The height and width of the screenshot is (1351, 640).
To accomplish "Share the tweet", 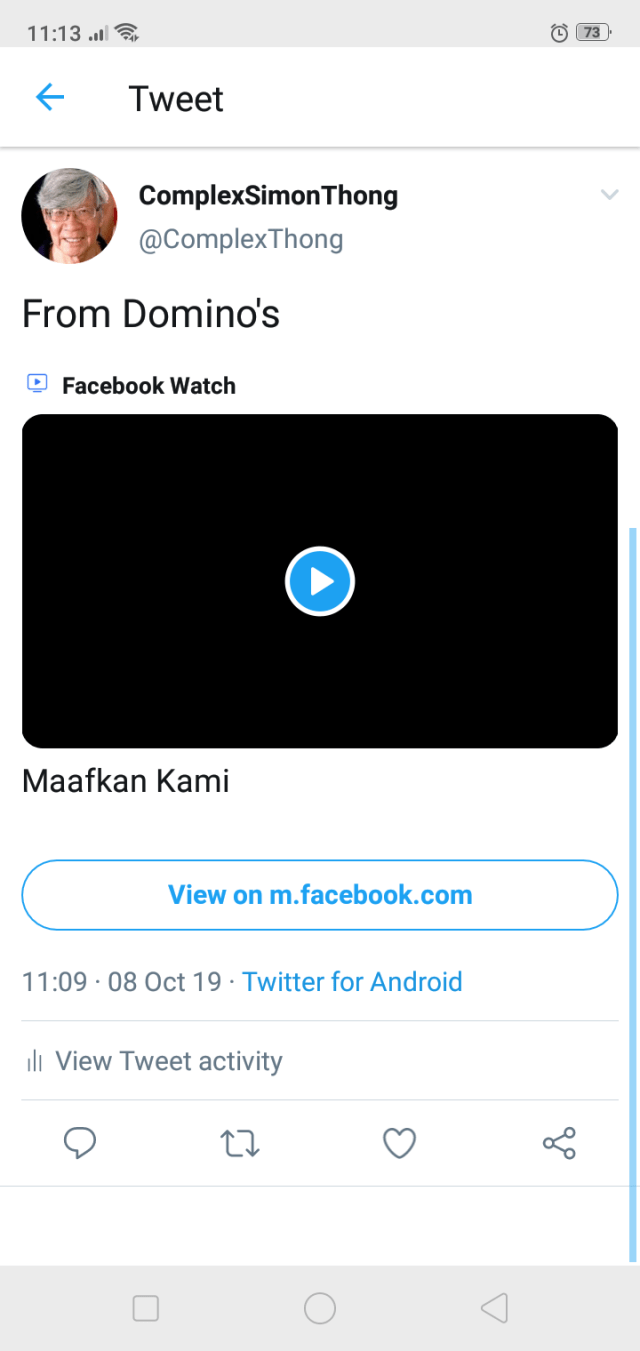I will pyautogui.click(x=559, y=1143).
